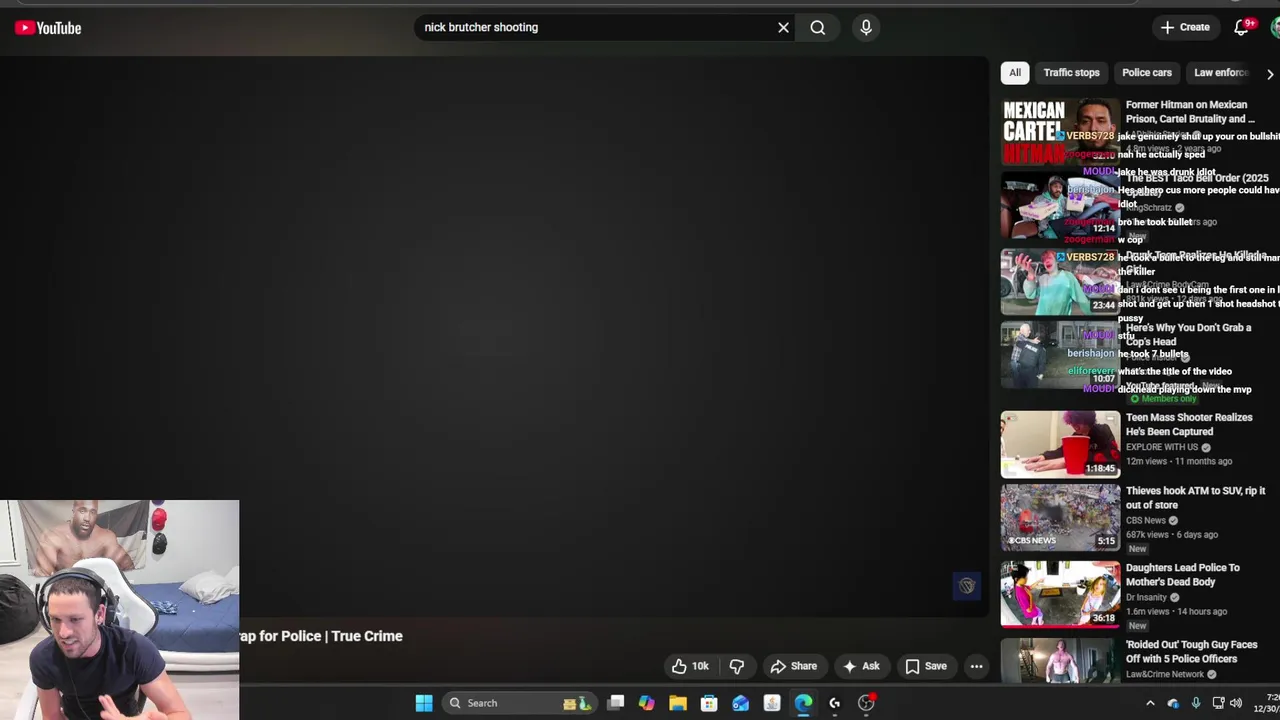The height and width of the screenshot is (720, 1280).
Task: Open the volume speaker tray icon
Action: coord(1237,703)
